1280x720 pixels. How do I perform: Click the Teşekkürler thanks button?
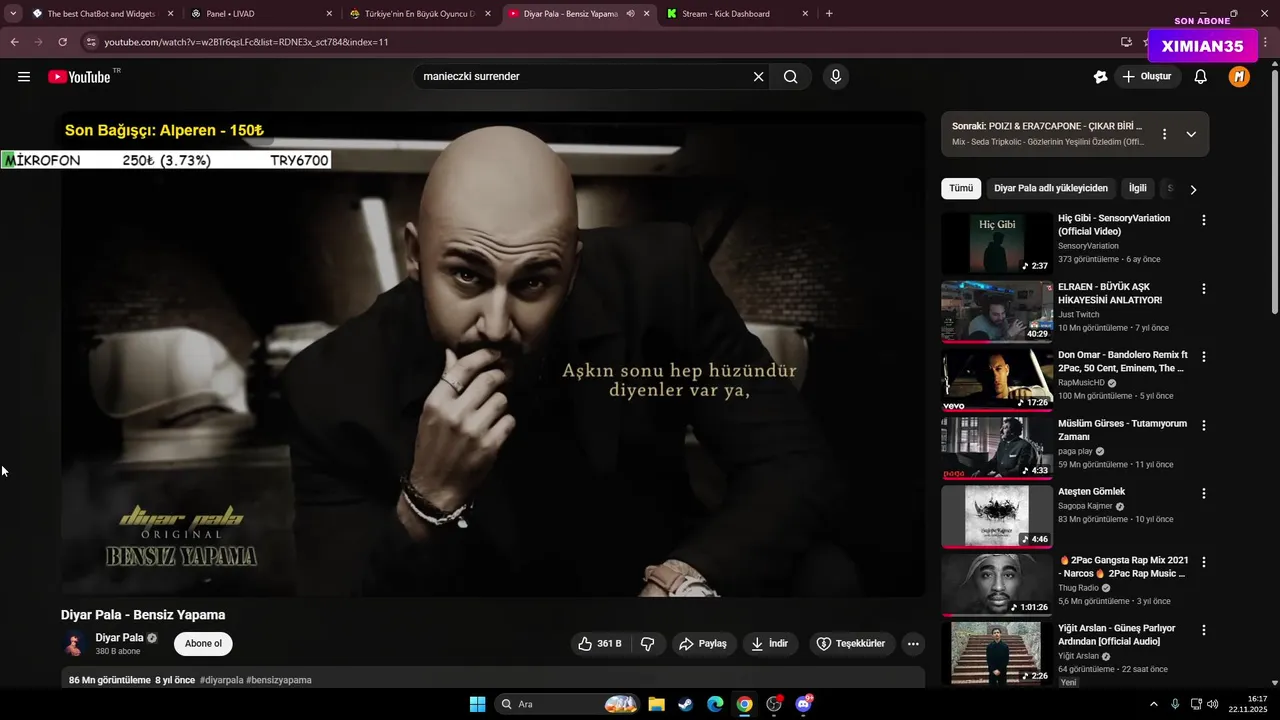[851, 644]
